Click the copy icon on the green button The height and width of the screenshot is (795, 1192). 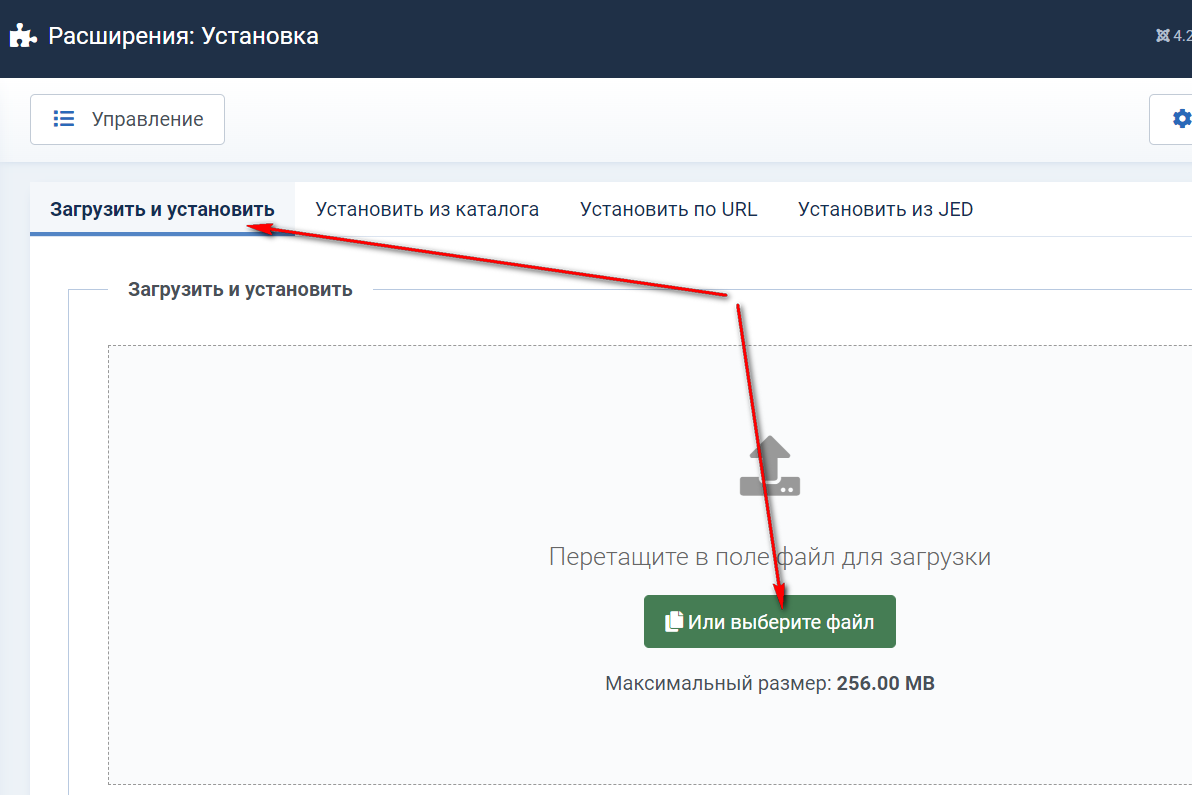click(x=674, y=622)
